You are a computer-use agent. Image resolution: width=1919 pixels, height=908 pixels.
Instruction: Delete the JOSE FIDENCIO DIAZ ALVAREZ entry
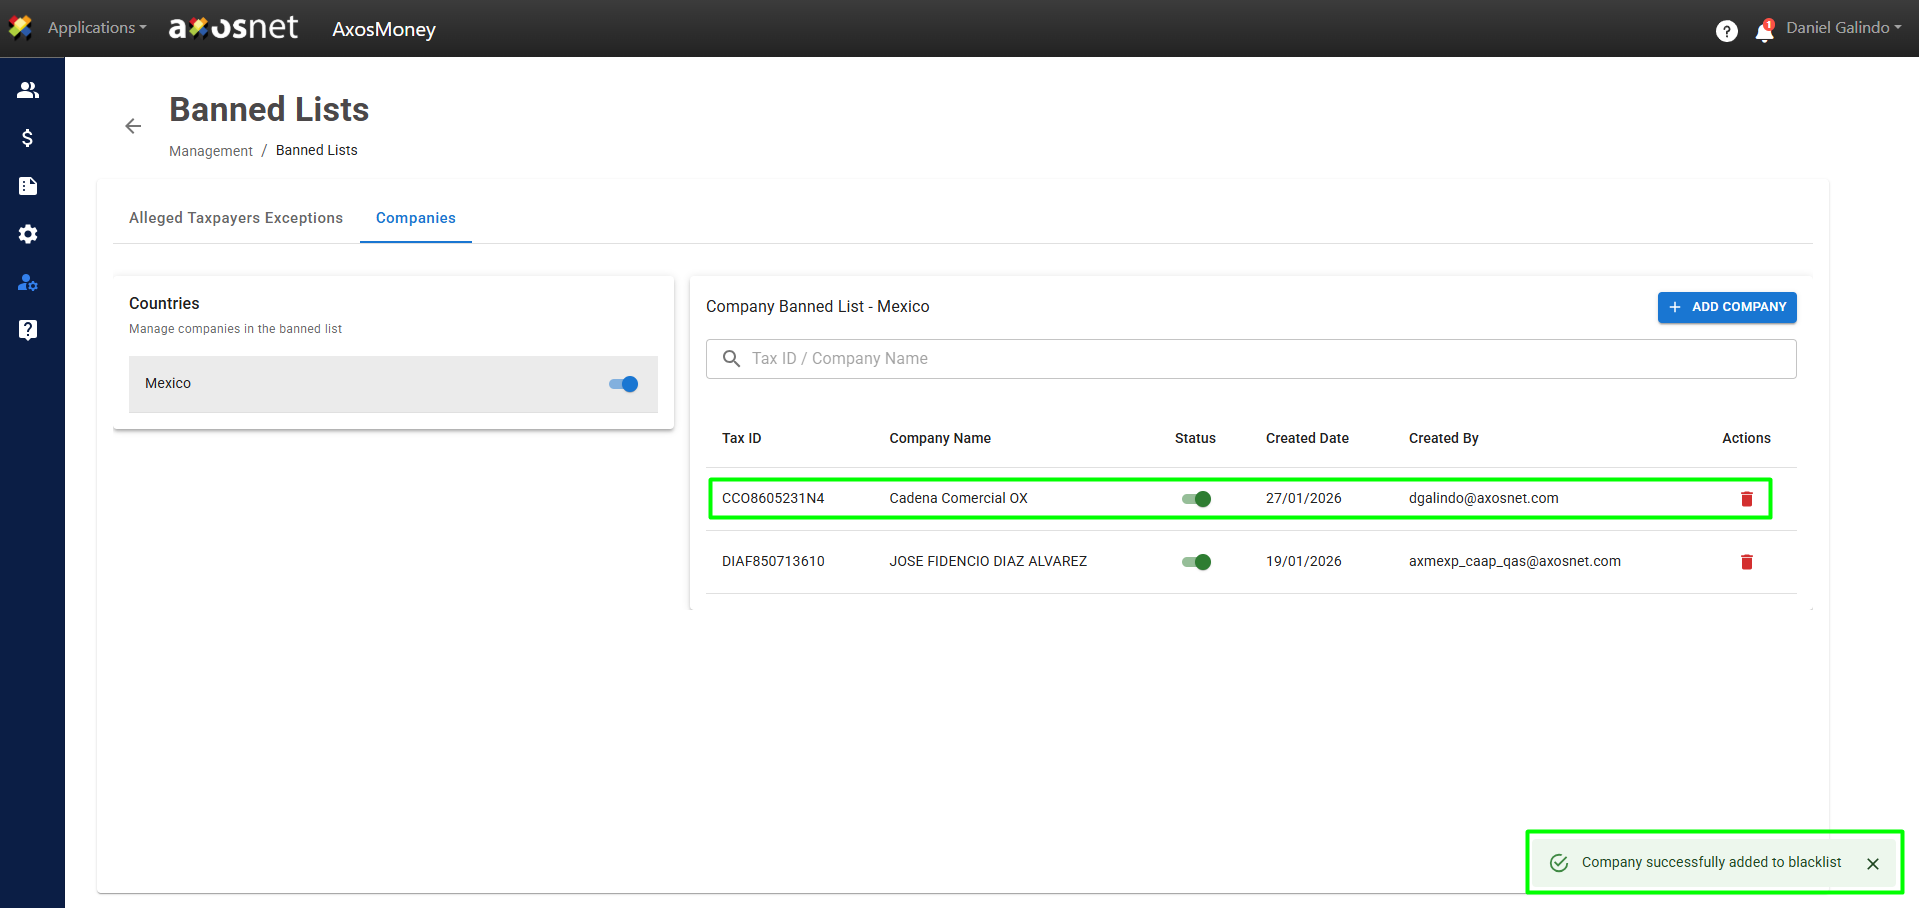[1746, 562]
